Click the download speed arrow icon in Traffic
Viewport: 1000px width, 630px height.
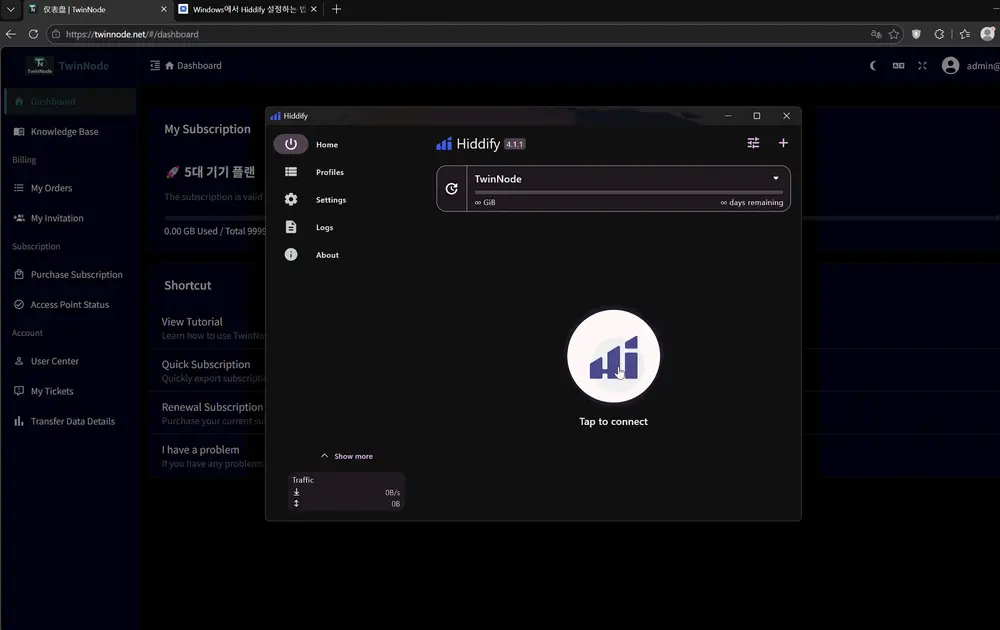tap(297, 492)
